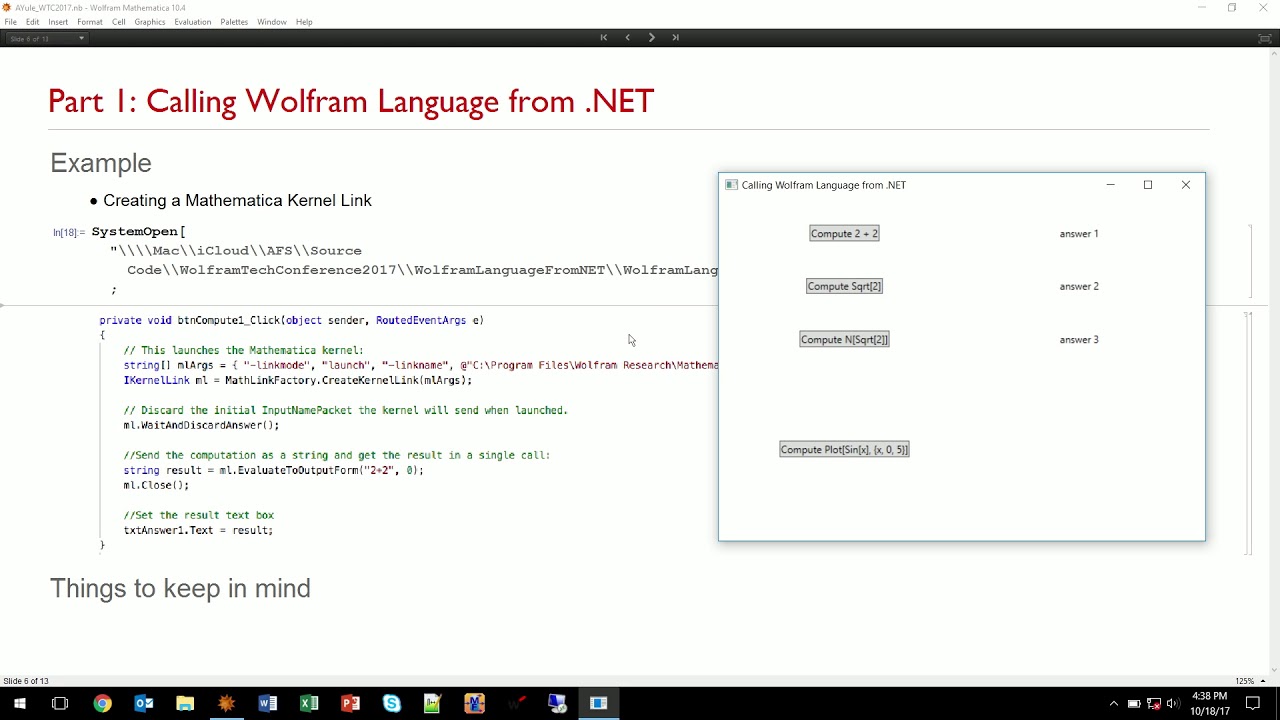The image size is (1280, 720).
Task: Jump to last slide icon
Action: click(675, 37)
